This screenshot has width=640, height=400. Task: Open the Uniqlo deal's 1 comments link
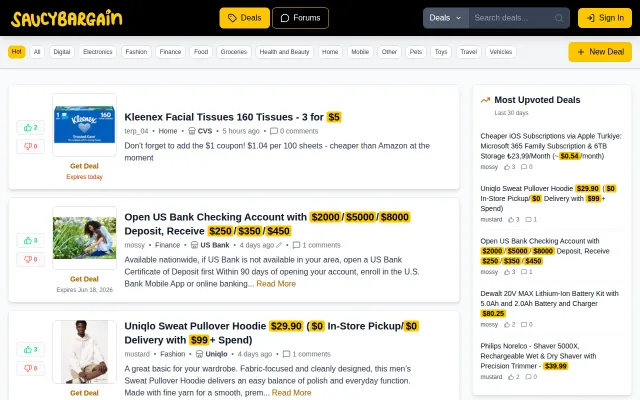pyautogui.click(x=307, y=354)
